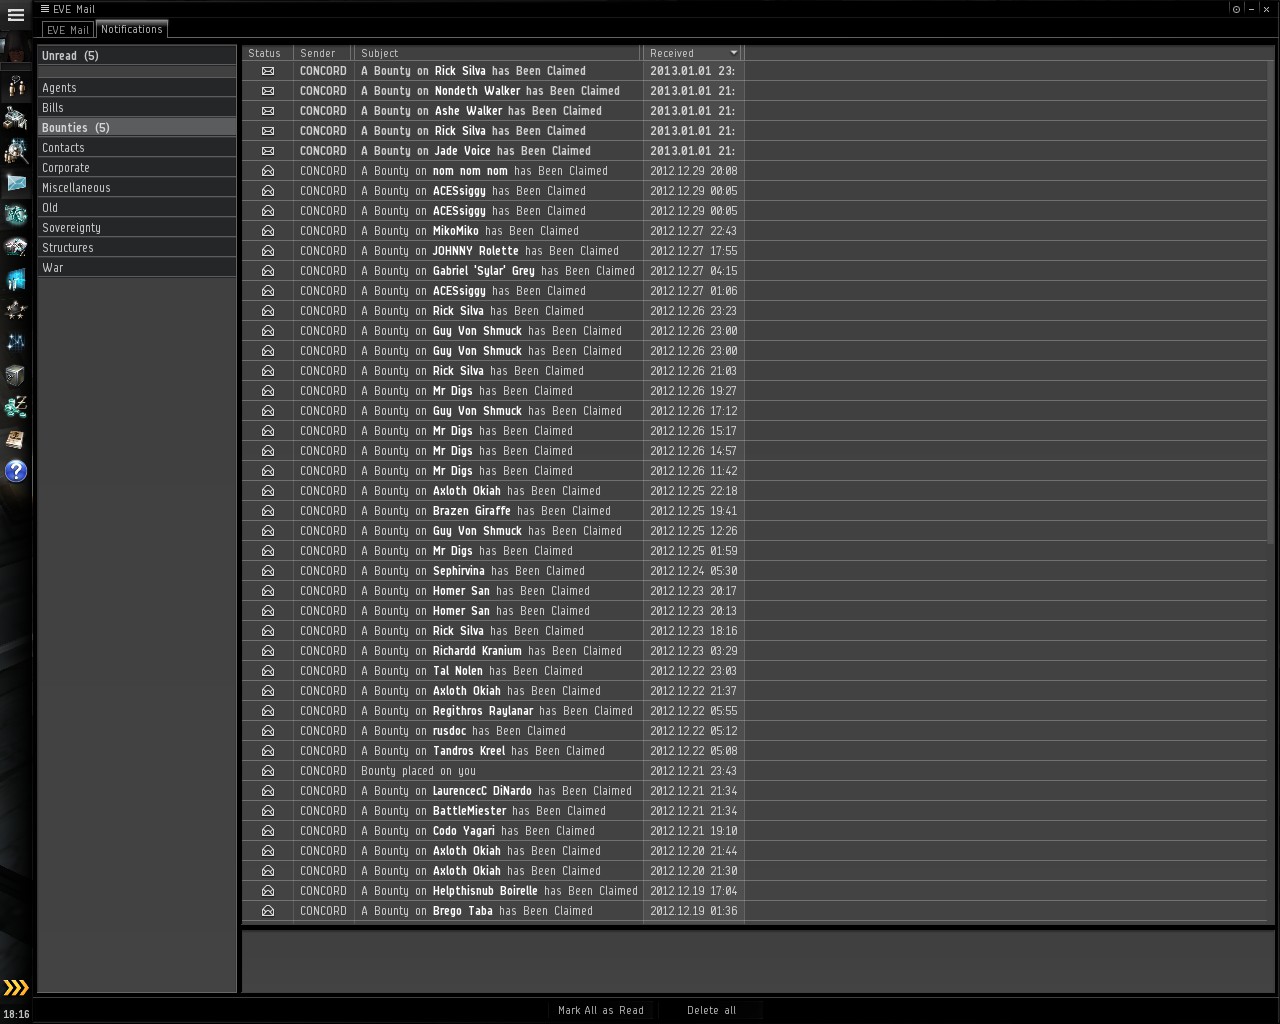Open the Neocom icon directly below the two-figures icon
The width and height of the screenshot is (1280, 1024).
(x=16, y=119)
